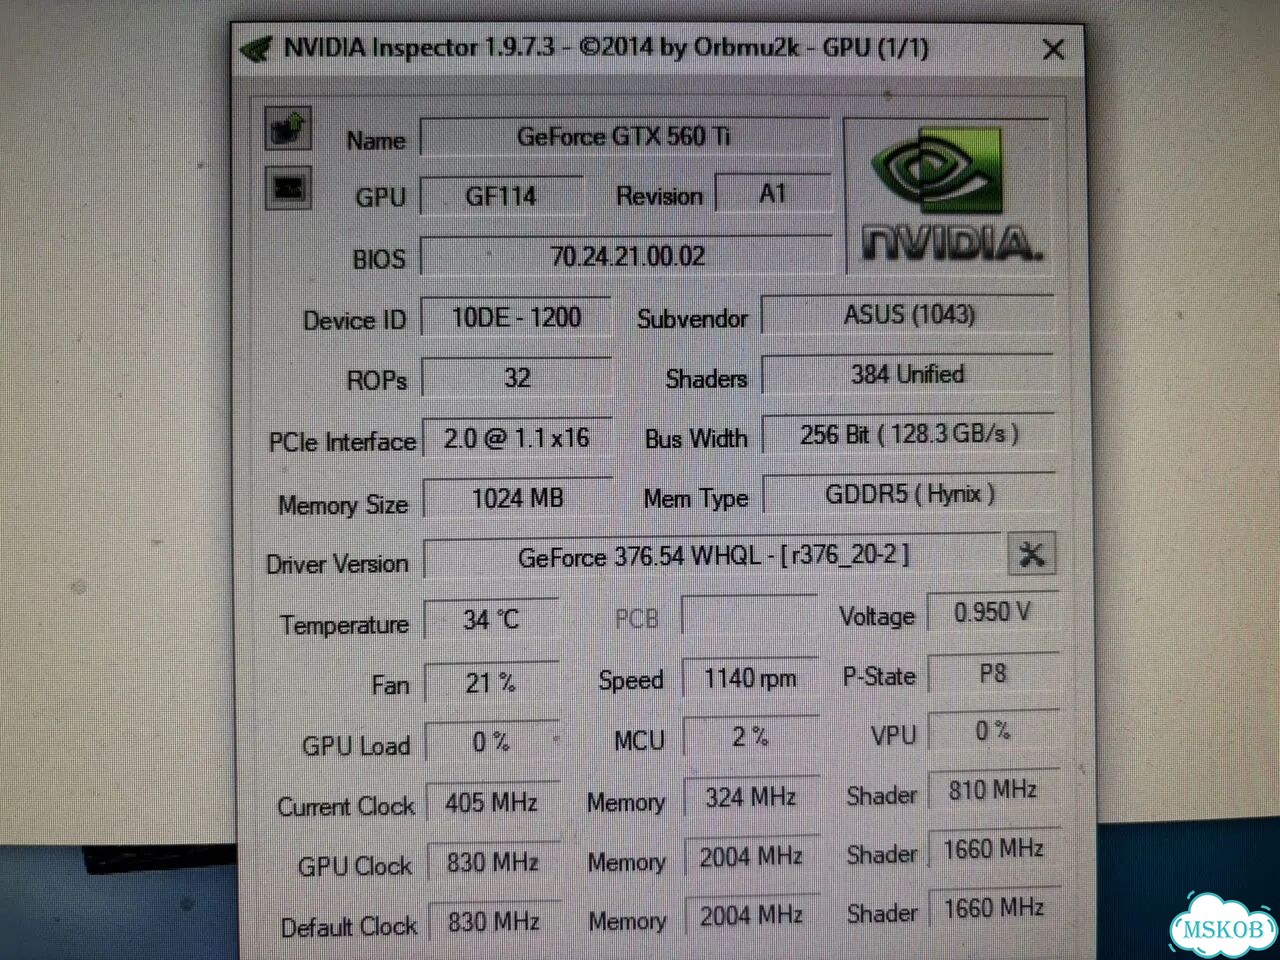Click the Default Clock row Memory field 2004 MHz
This screenshot has height=960, width=1280.
(x=751, y=915)
